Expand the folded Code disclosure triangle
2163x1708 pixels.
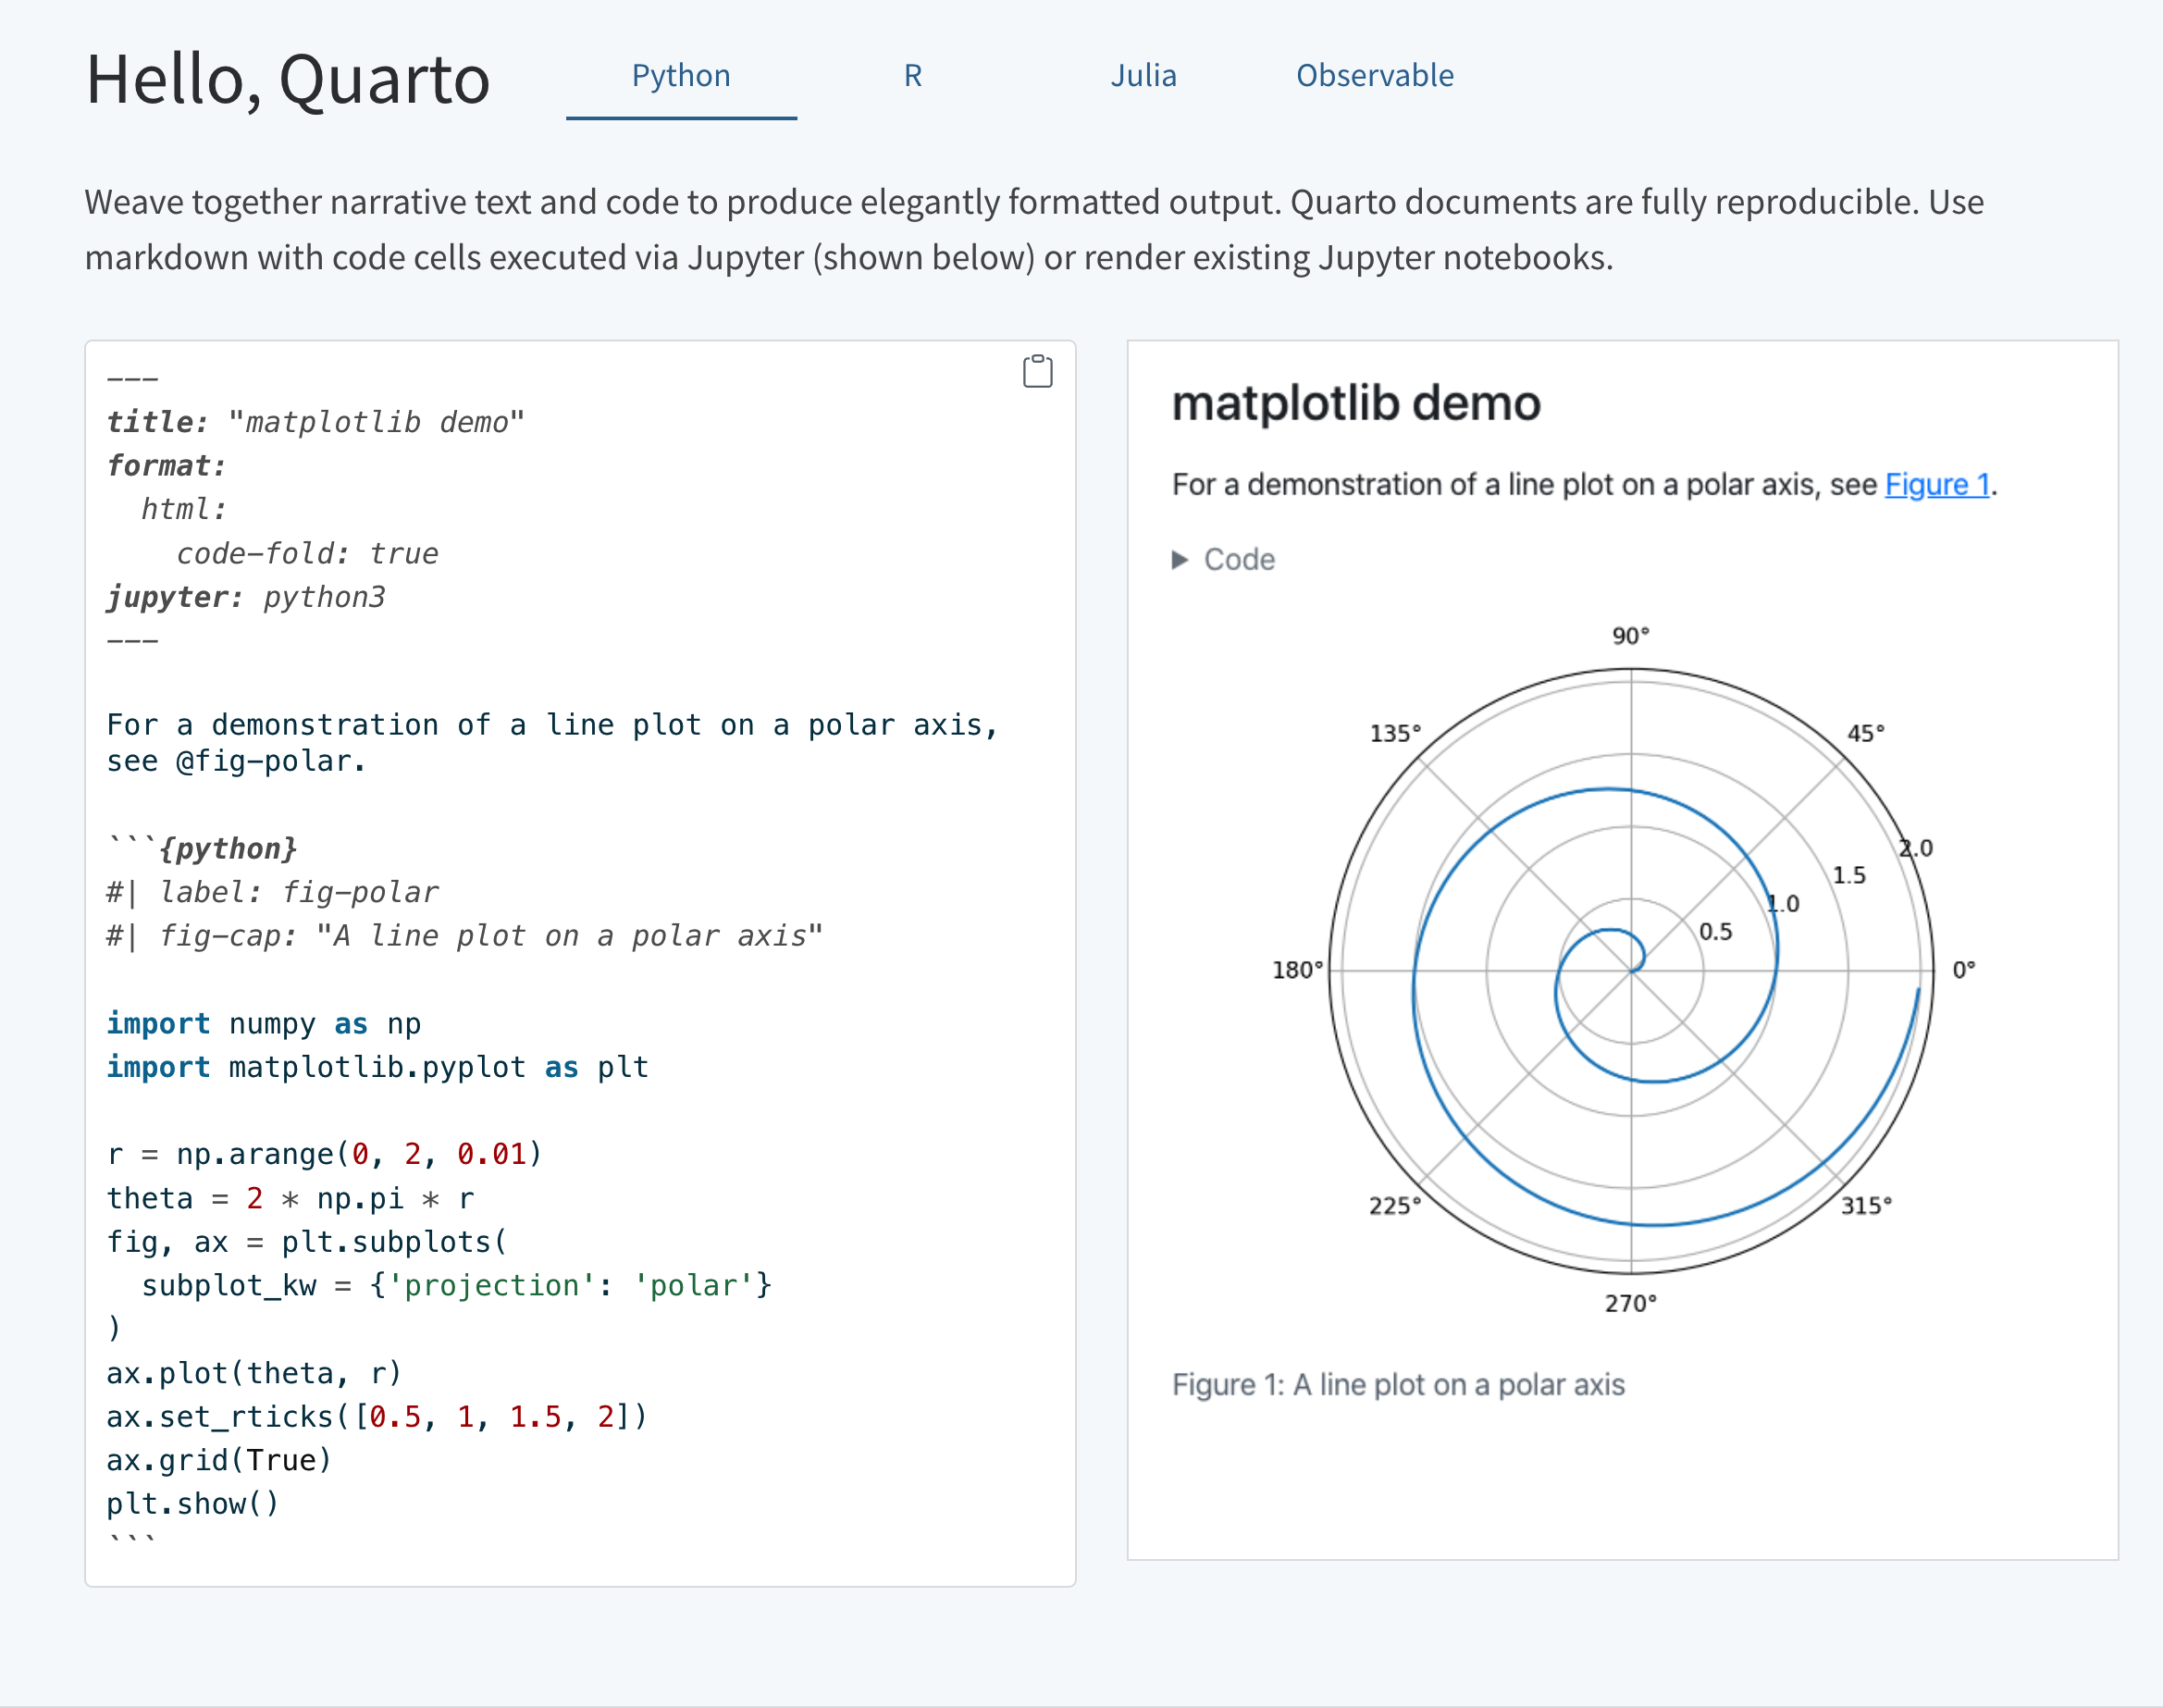click(1180, 559)
